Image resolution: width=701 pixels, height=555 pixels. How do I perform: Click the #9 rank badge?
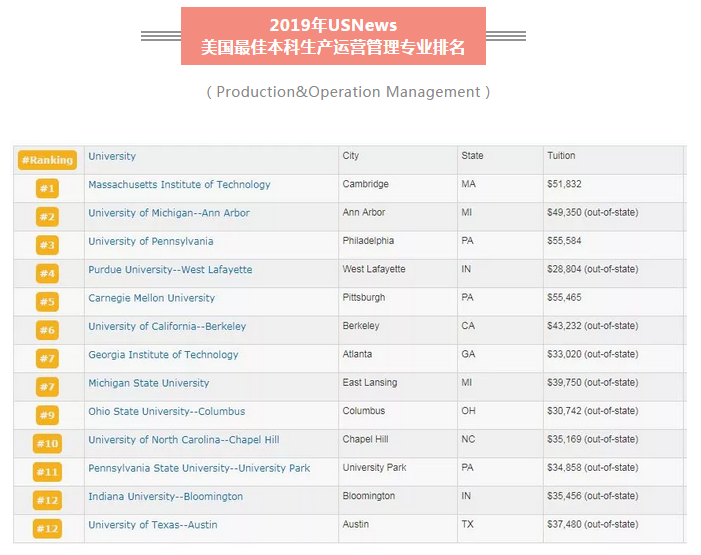click(x=47, y=415)
